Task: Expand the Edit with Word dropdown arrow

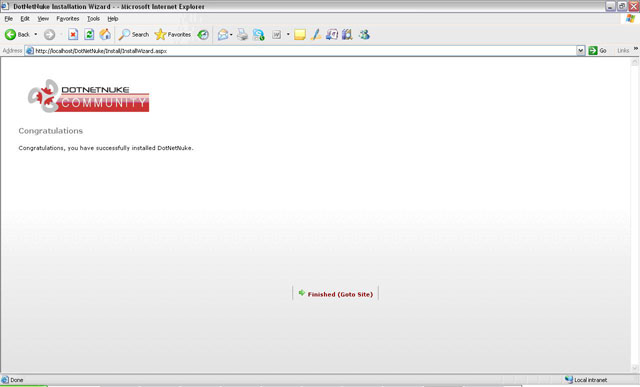Action: (288, 35)
